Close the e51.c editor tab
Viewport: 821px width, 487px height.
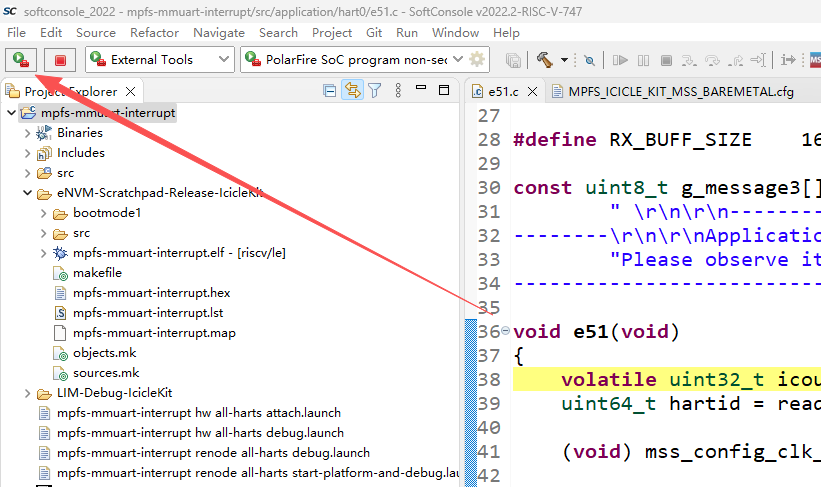coord(532,92)
